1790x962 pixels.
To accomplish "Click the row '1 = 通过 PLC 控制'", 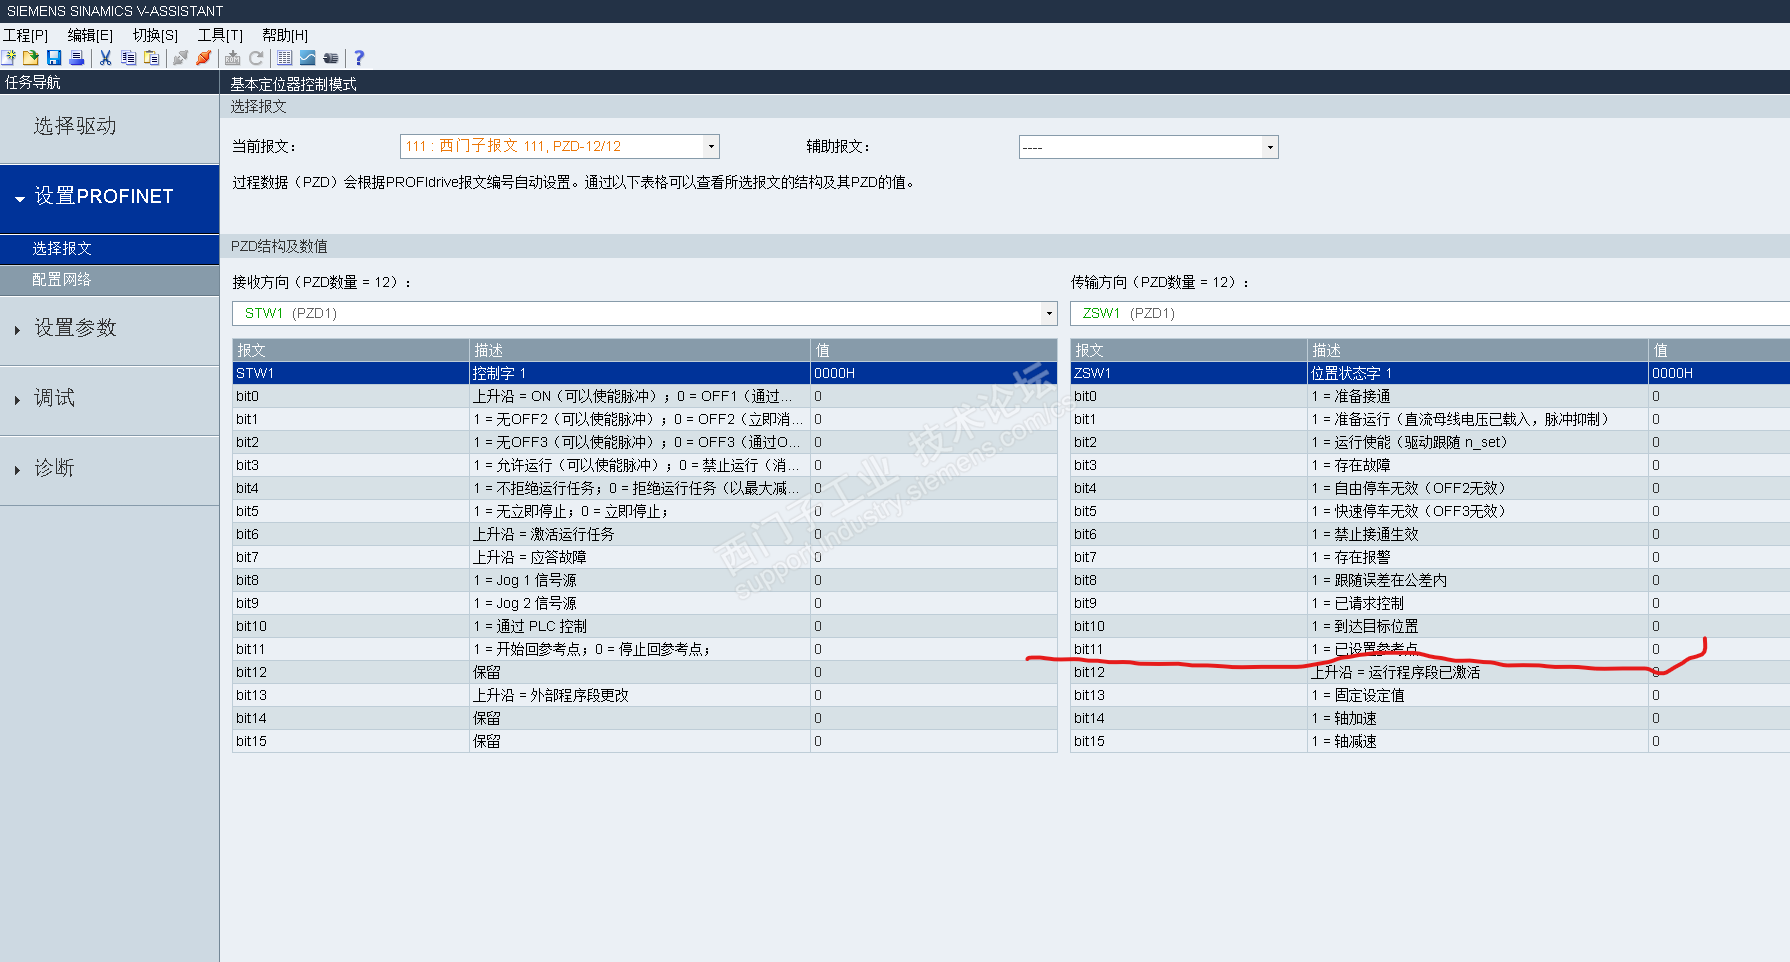I will [x=645, y=626].
